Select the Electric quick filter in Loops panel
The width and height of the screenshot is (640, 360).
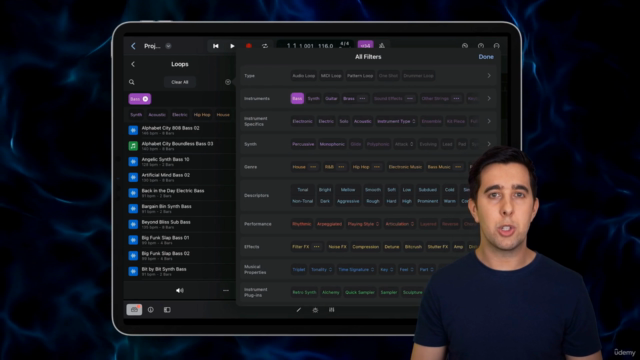click(x=180, y=115)
